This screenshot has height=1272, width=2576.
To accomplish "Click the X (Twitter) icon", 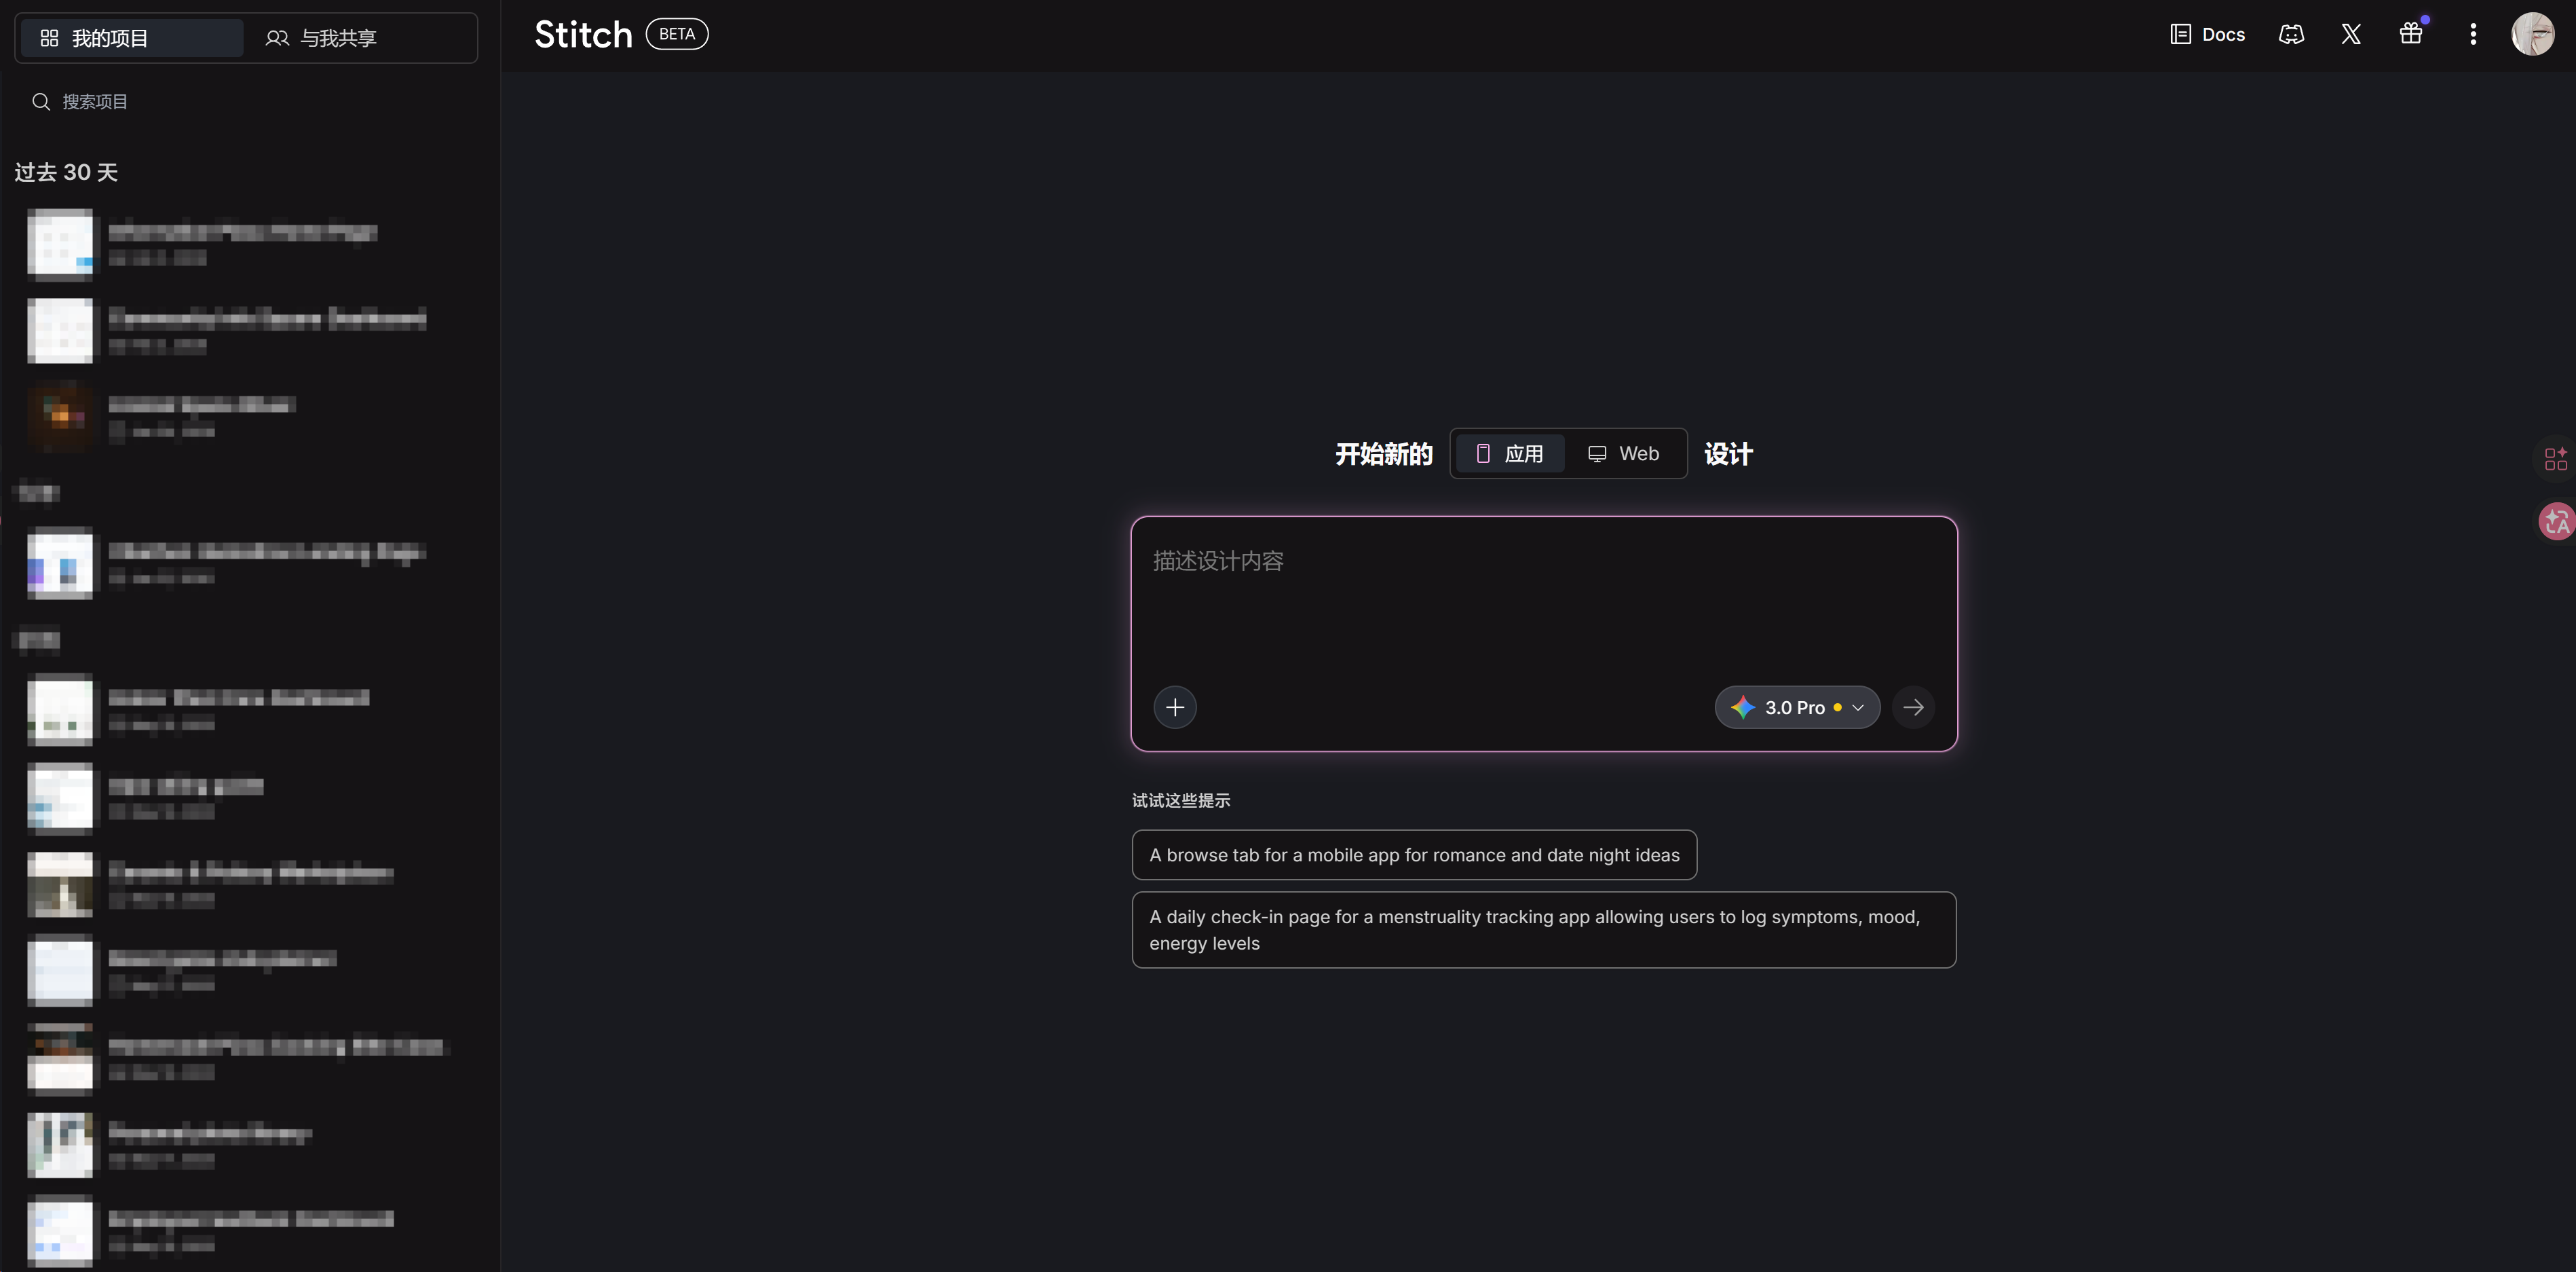I will pos(2351,35).
